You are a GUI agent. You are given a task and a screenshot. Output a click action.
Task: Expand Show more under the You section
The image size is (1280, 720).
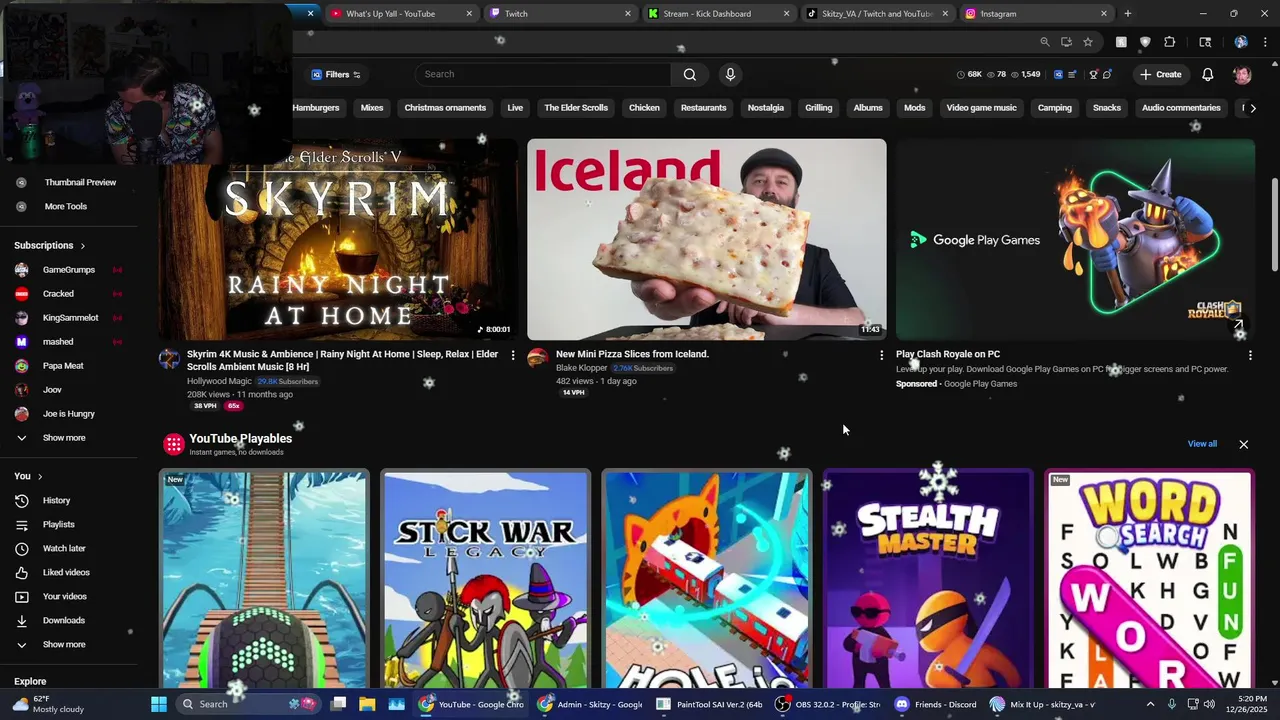point(64,644)
